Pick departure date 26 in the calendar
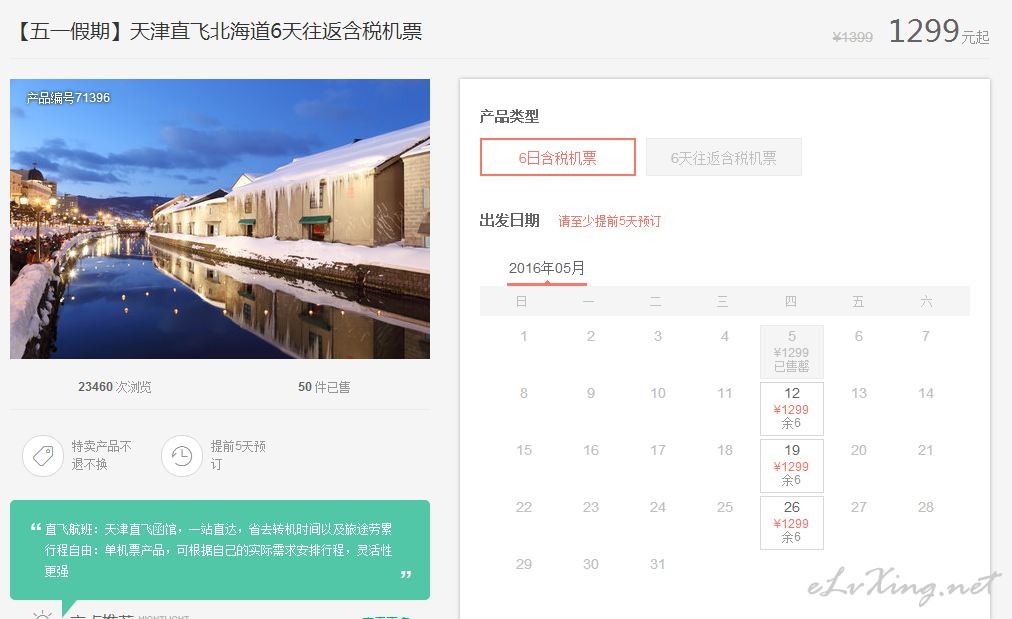The image size is (1012, 619). tap(792, 522)
